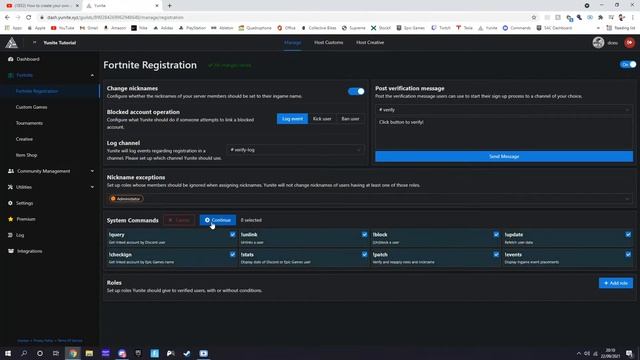Click the user avatar picture

click(x=598, y=42)
